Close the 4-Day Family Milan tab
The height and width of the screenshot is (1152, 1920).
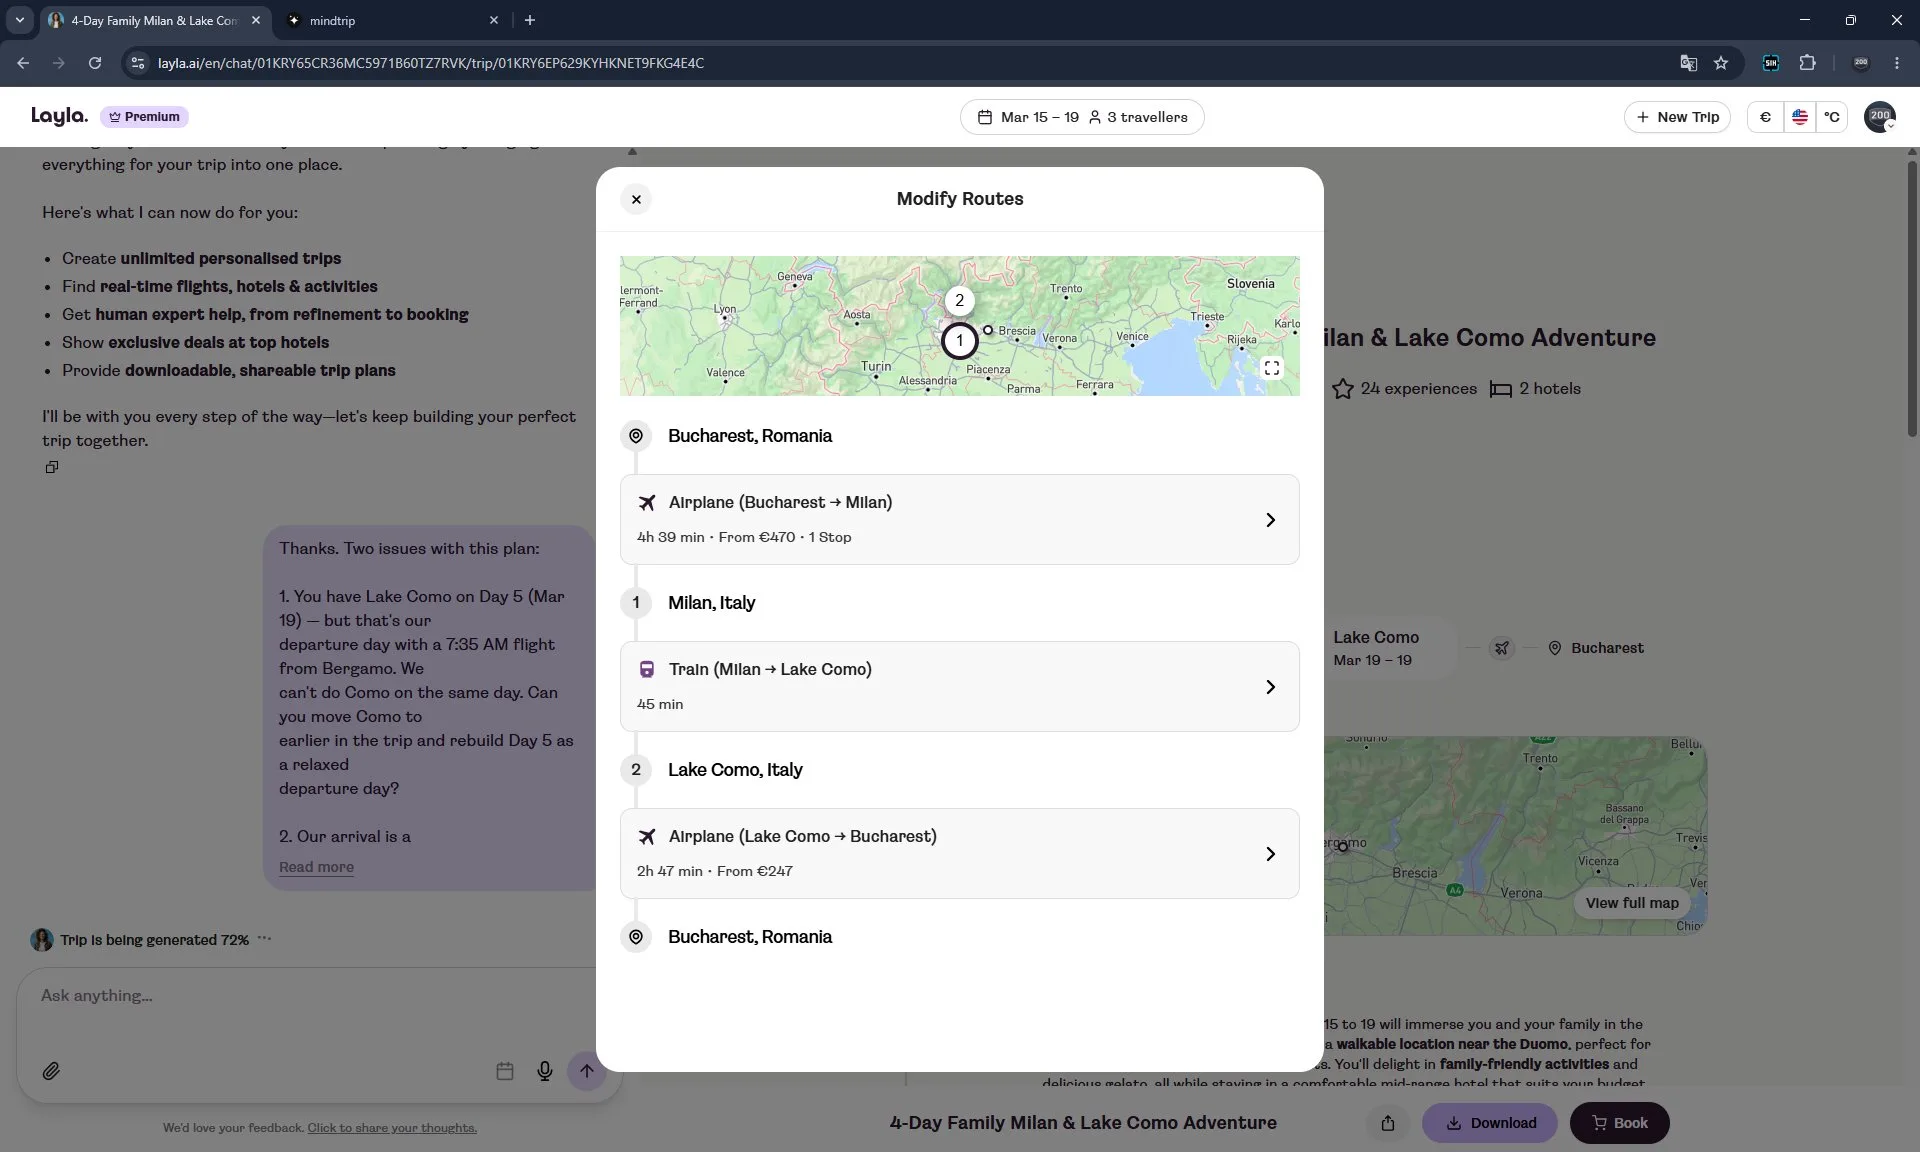(x=256, y=20)
